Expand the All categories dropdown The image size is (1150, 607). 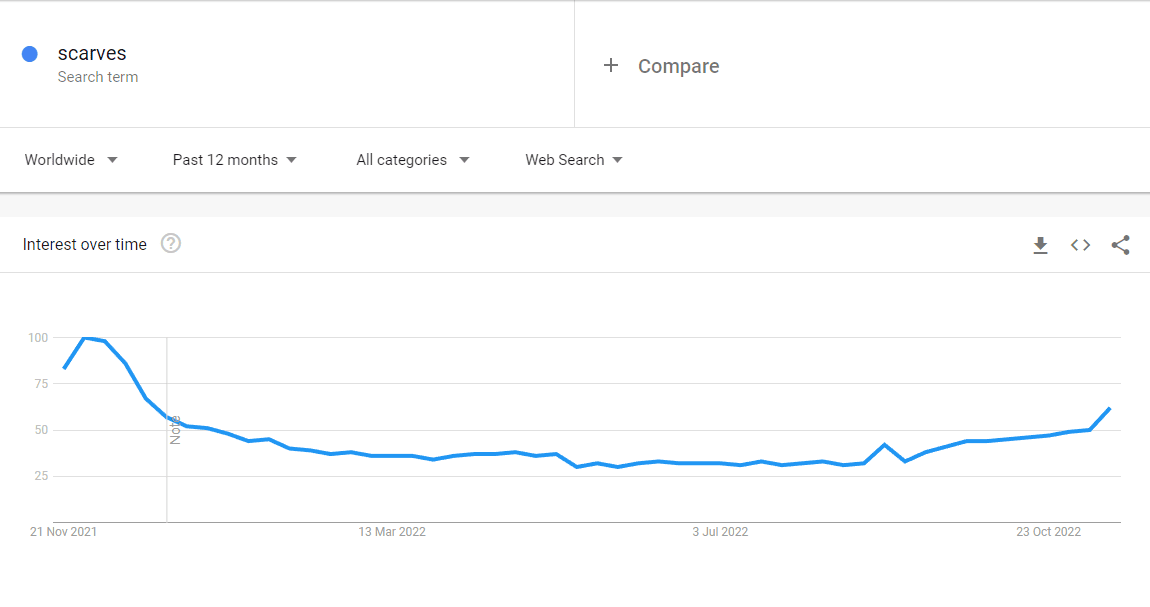point(413,160)
